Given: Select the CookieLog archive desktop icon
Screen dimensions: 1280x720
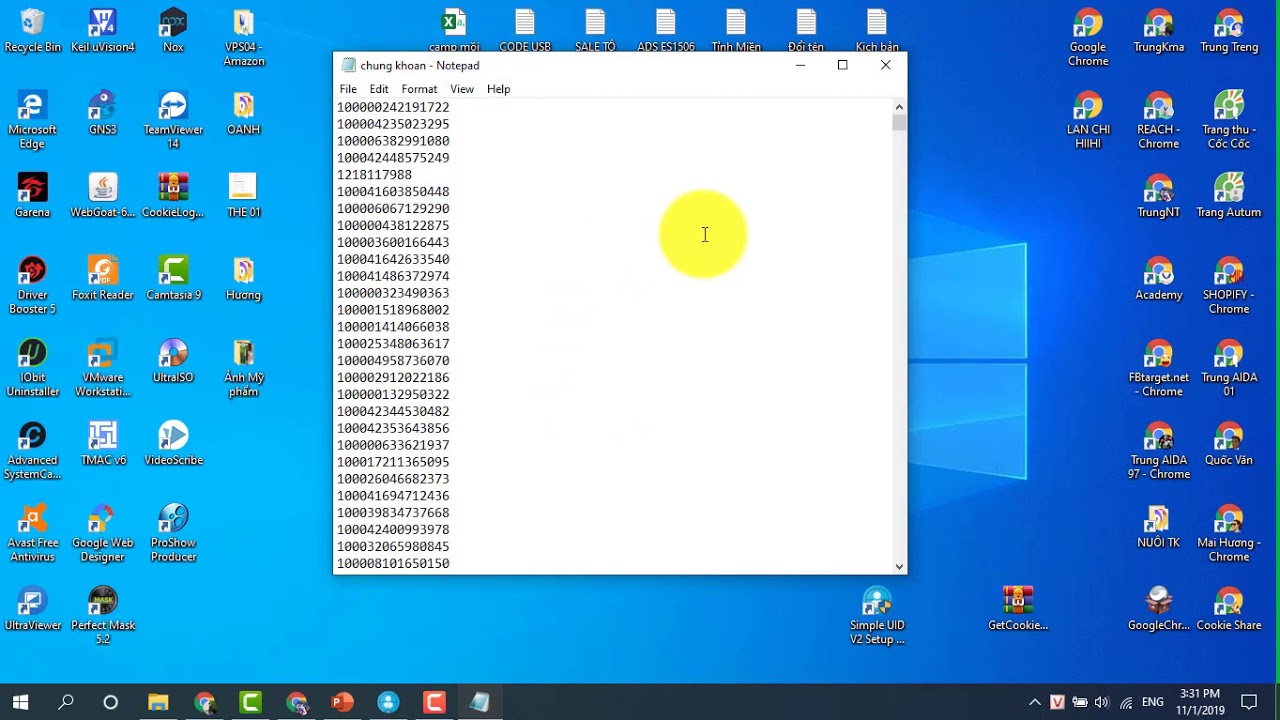Looking at the screenshot, I should (x=173, y=195).
